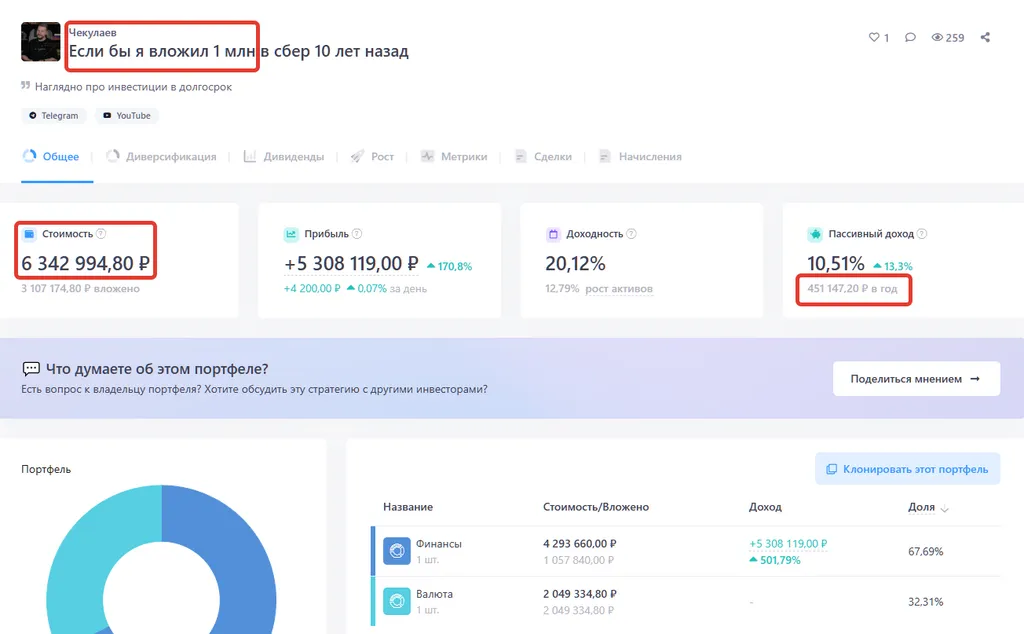Open comments via speech bubble icon
The image size is (1024, 634).
pyautogui.click(x=910, y=38)
